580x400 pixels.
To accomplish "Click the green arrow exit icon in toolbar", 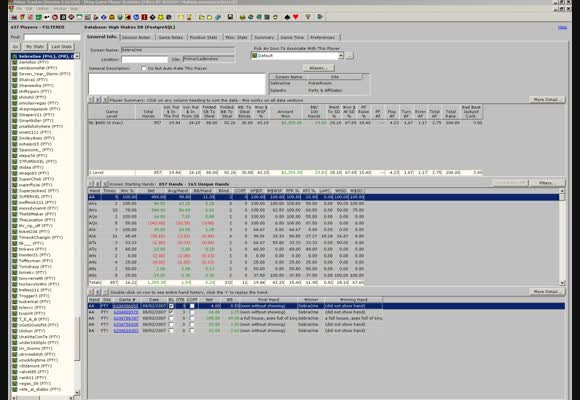I will coord(320,17).
